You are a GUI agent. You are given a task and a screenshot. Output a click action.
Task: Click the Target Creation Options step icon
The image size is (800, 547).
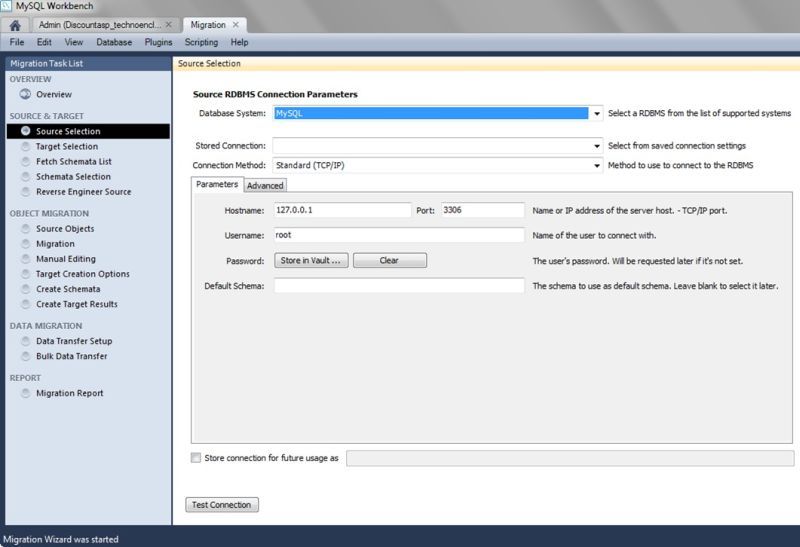click(x=25, y=274)
